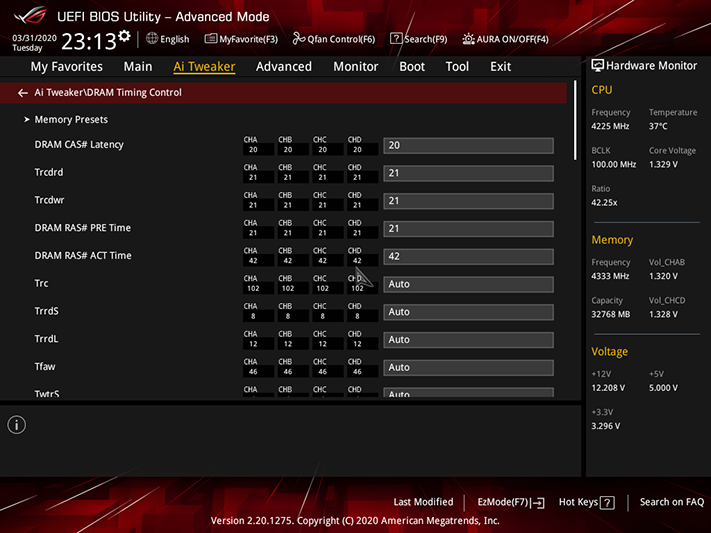The width and height of the screenshot is (711, 533).
Task: Select the DRAM CAS# Latency label
Action: [79, 145]
